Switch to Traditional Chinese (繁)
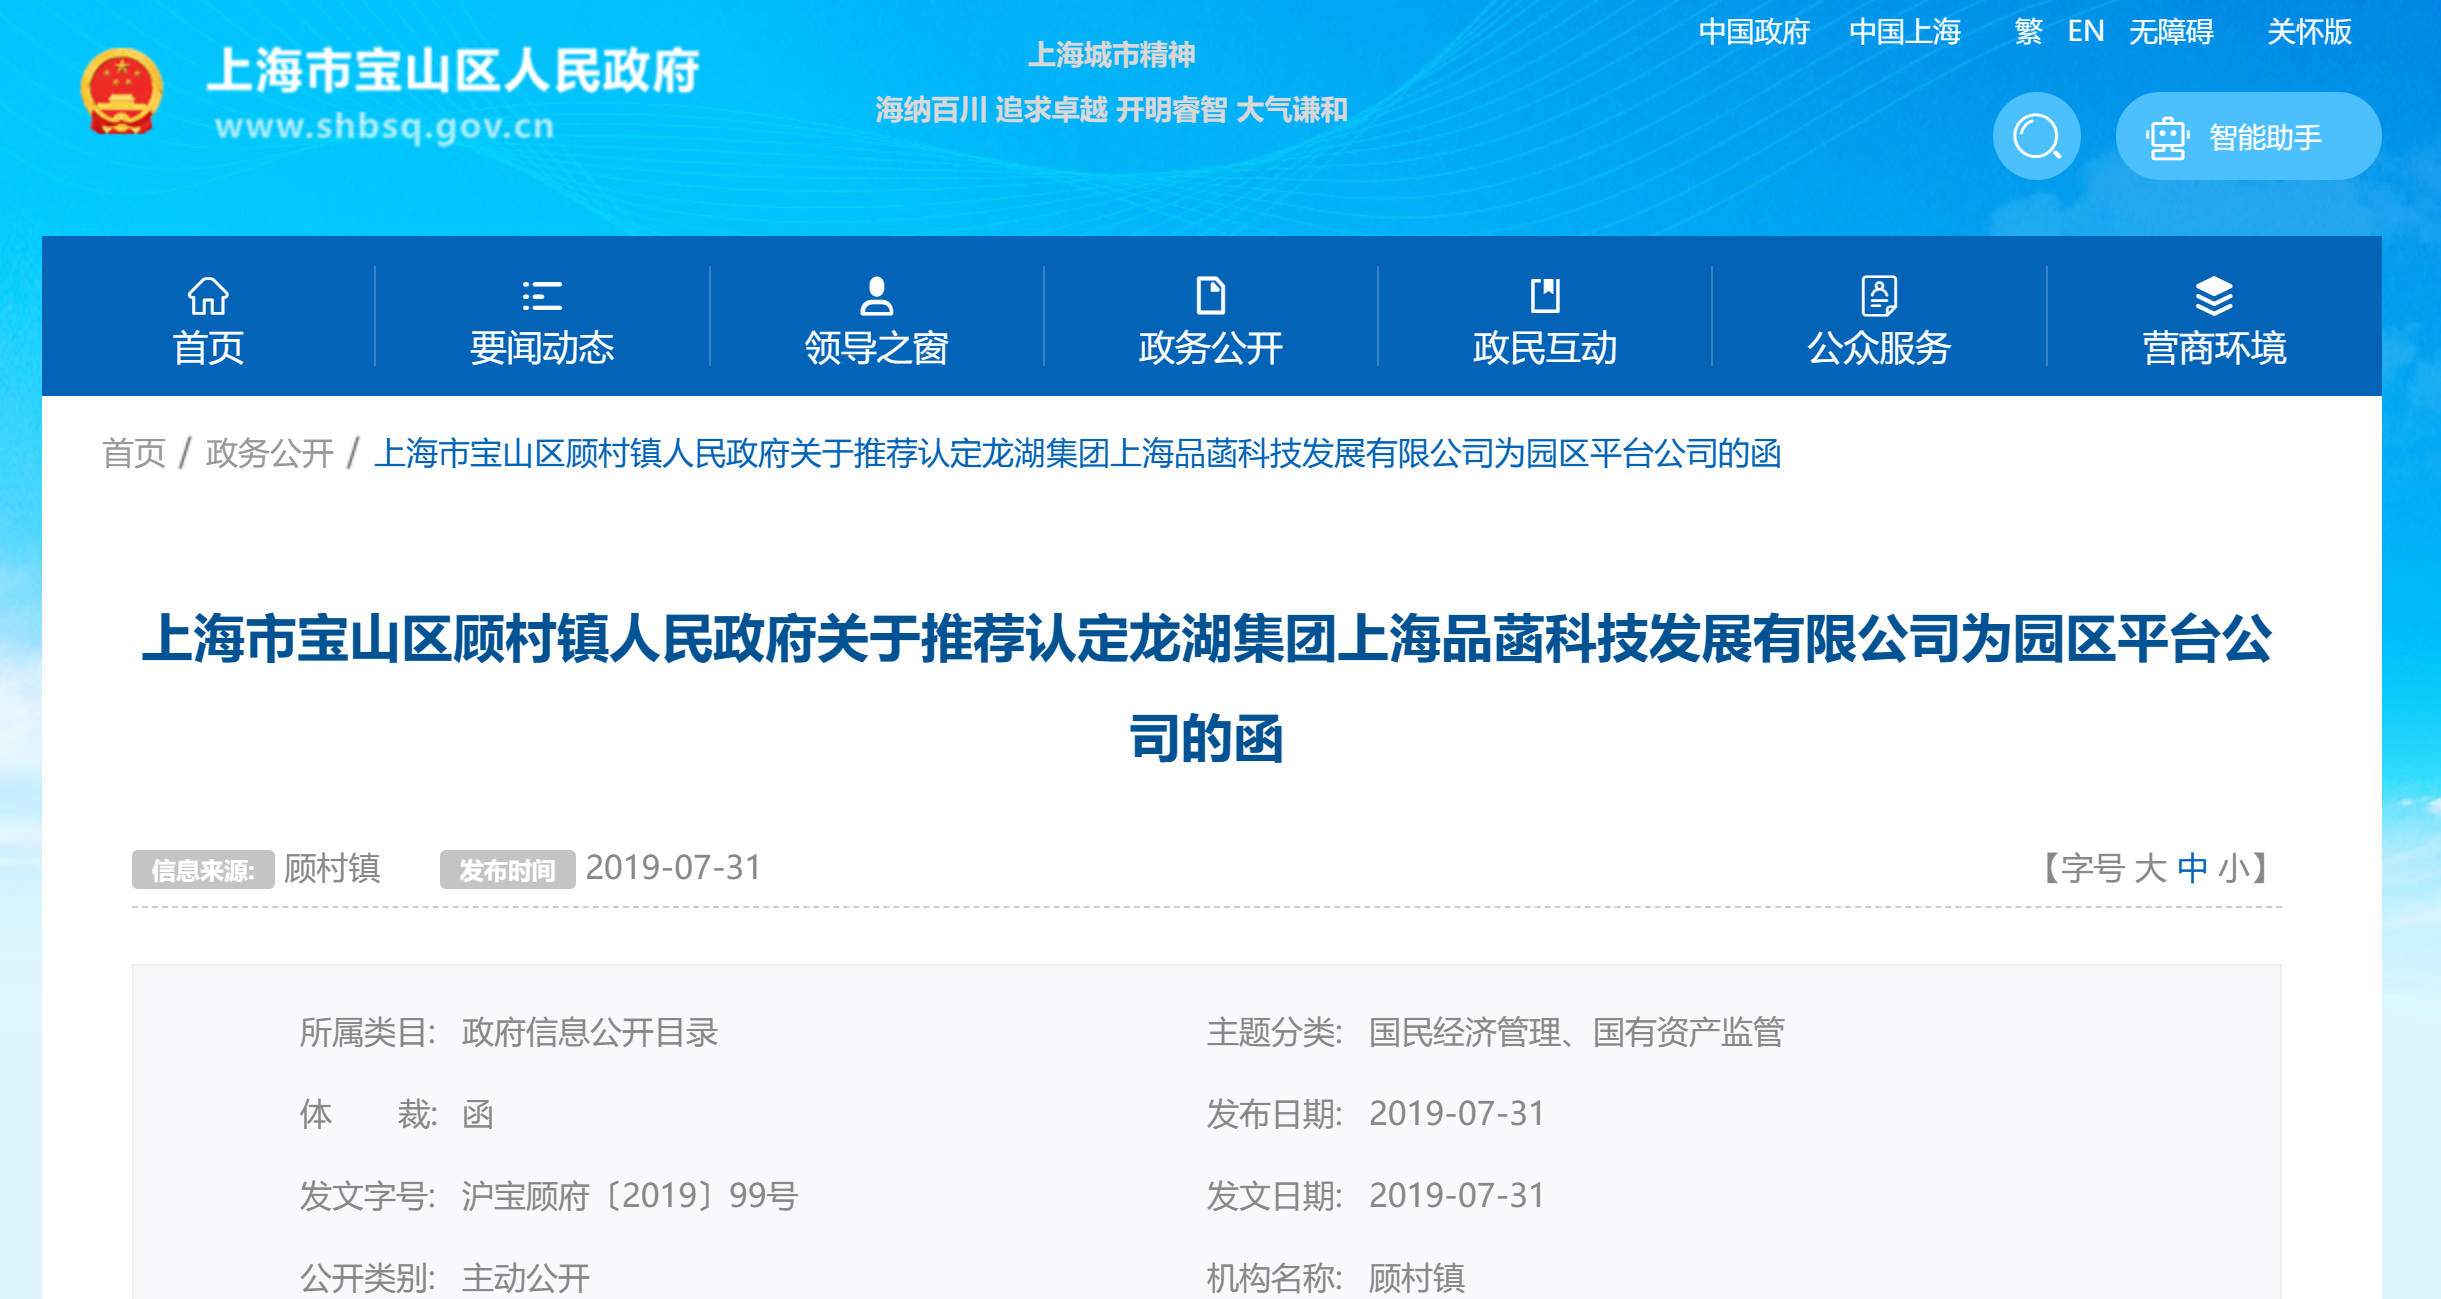Screen dimensions: 2441x1299 pyautogui.click(x=2028, y=32)
